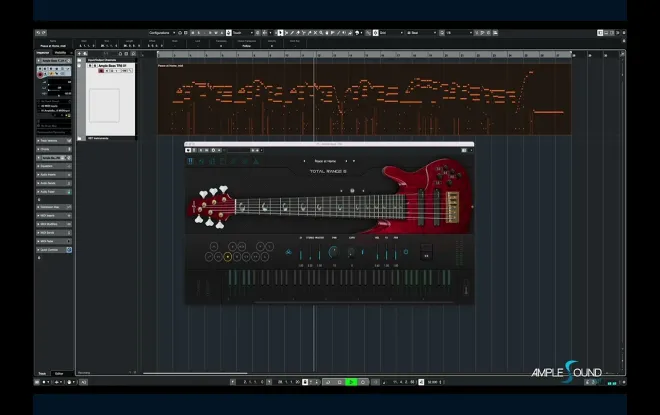Load the previous preset with the left arrow
The image size is (660, 415).
point(304,161)
